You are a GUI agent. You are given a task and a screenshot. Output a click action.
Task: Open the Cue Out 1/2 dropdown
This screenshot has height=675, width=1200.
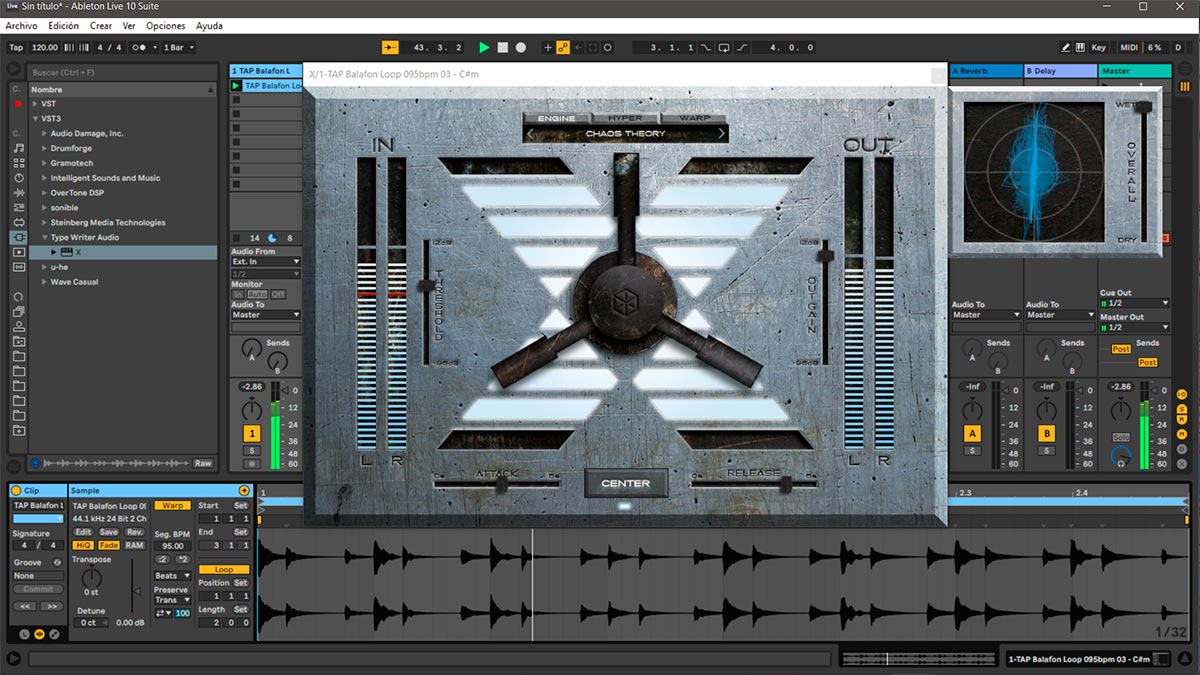click(1134, 303)
